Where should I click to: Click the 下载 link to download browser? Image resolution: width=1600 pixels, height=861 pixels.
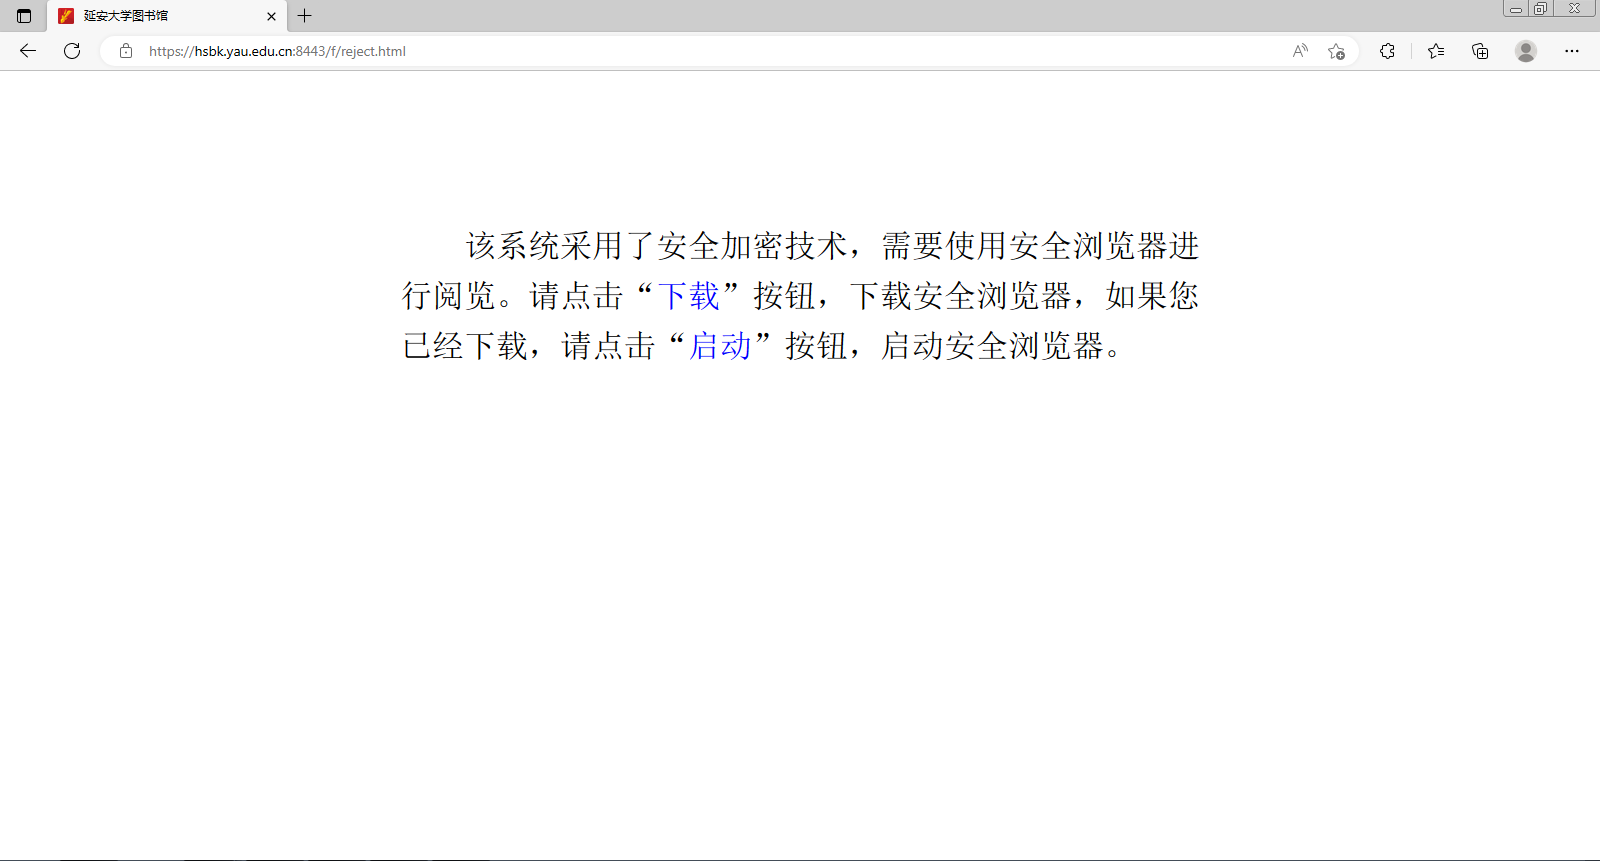[689, 296]
